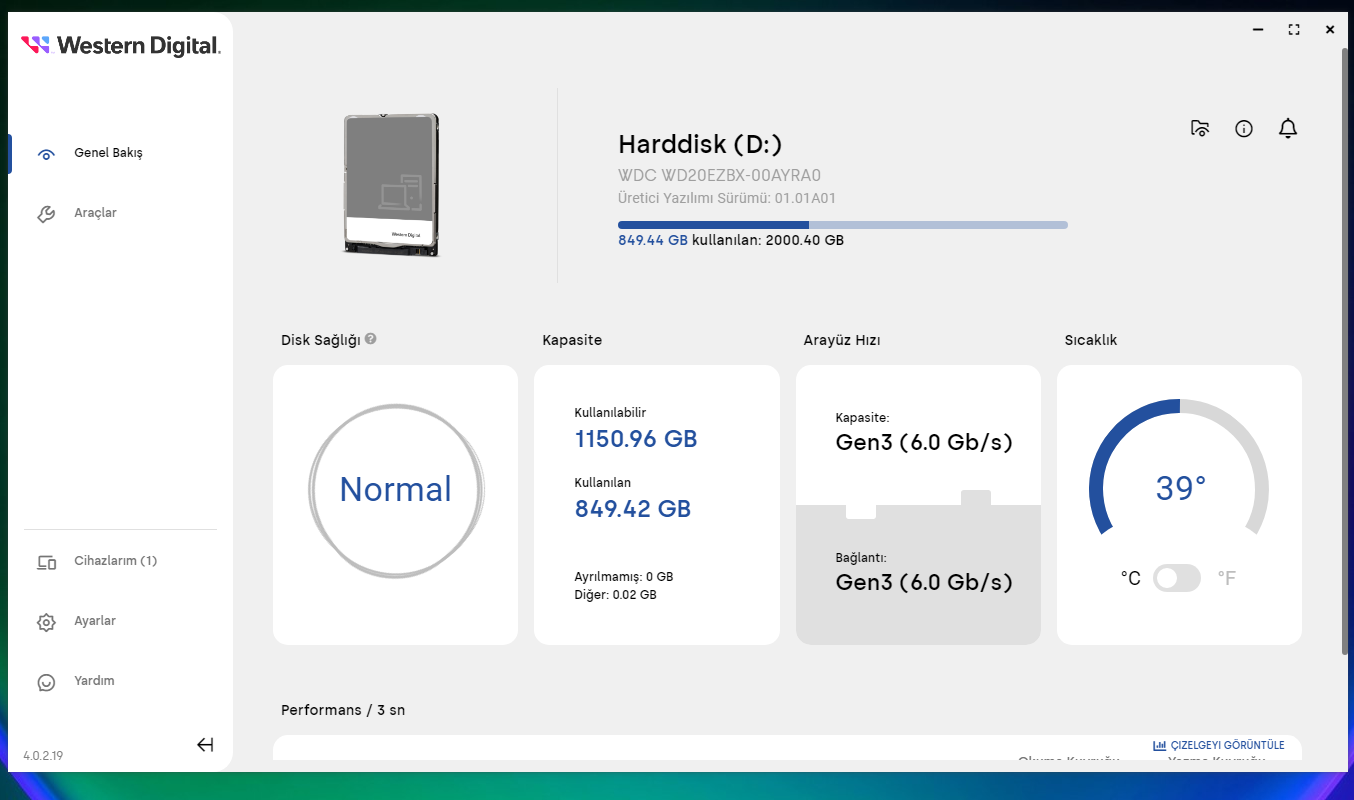Click the Ayarlar gear icon

pos(46,622)
